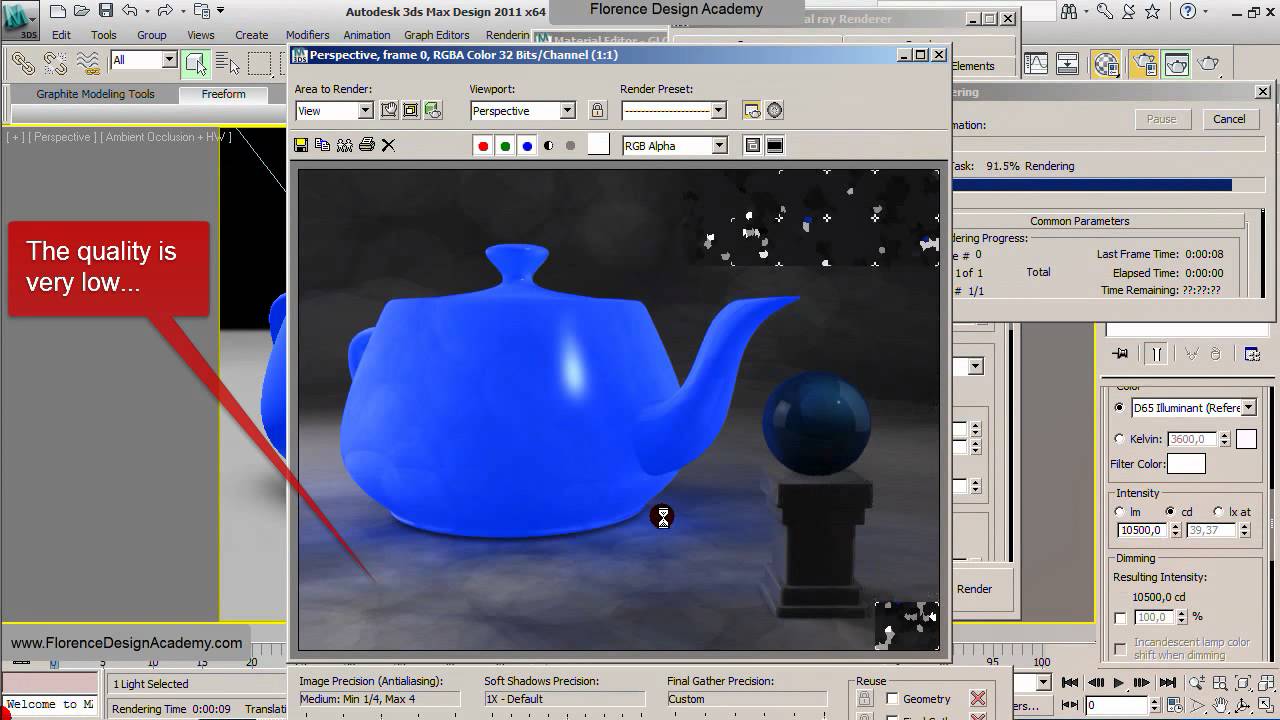Collapse the Common Parameters rollout
The image size is (1280, 720).
coord(1079,221)
